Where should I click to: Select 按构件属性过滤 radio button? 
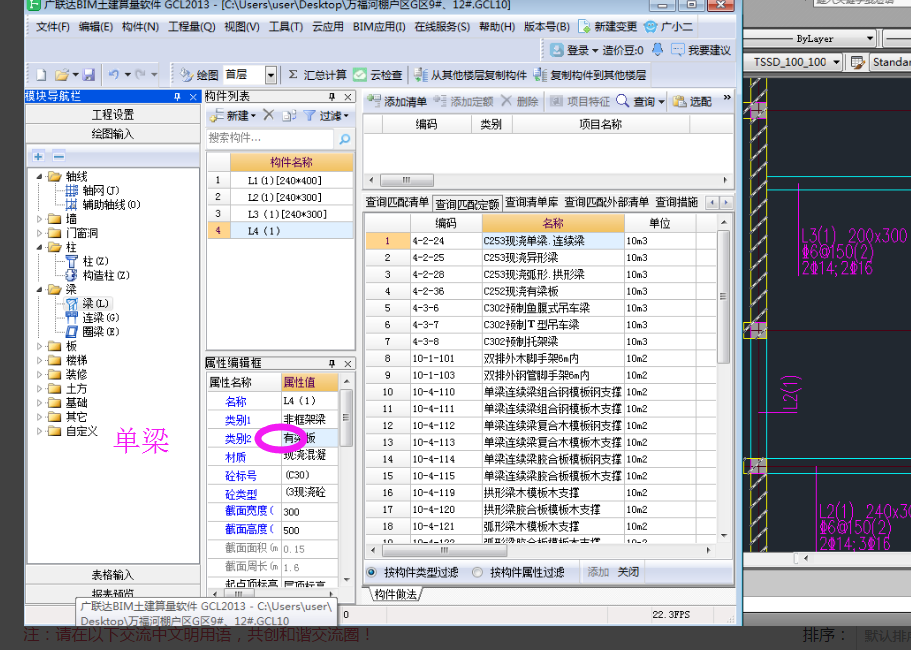[x=477, y=572]
